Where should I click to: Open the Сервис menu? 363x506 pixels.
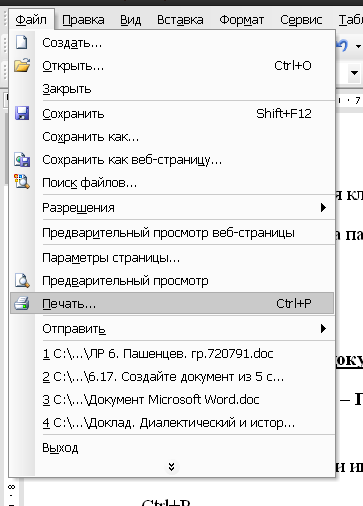(x=301, y=20)
